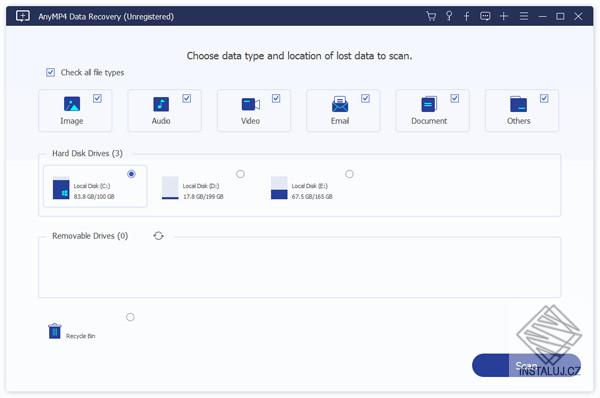This screenshot has height=398, width=600.
Task: Click the key register icon
Action: pos(449,16)
